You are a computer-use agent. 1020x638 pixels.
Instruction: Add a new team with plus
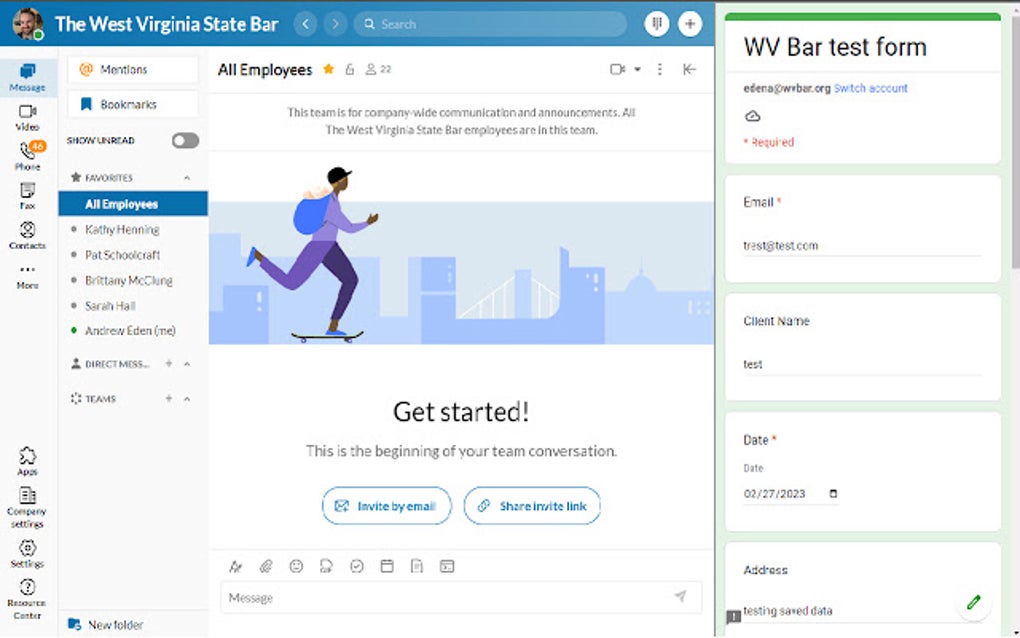(168, 399)
